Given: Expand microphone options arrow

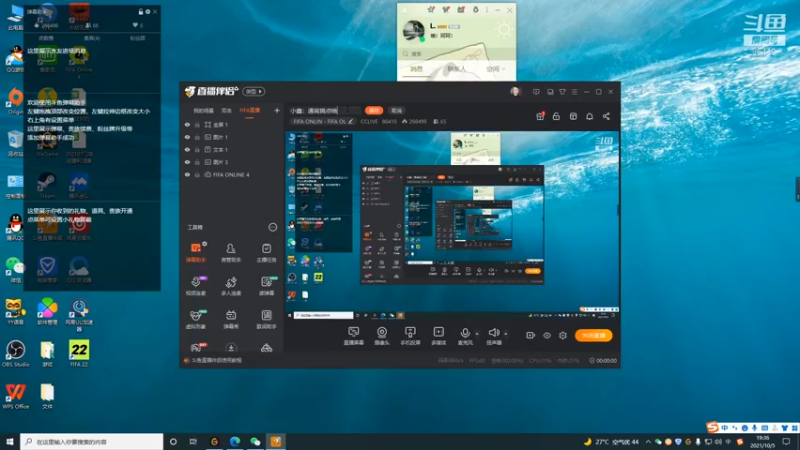Looking at the screenshot, I should coord(477,334).
